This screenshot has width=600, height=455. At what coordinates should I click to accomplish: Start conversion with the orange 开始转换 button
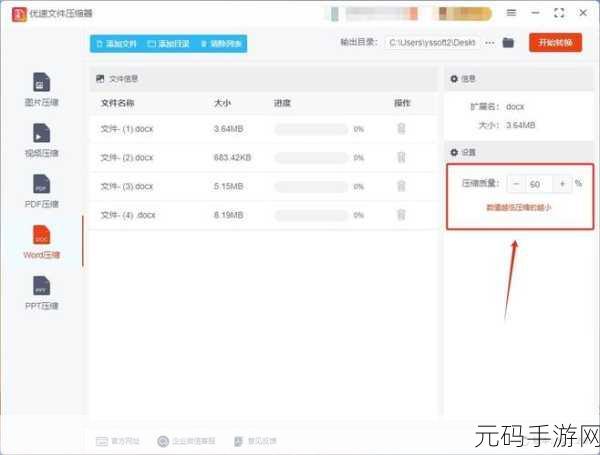point(555,42)
